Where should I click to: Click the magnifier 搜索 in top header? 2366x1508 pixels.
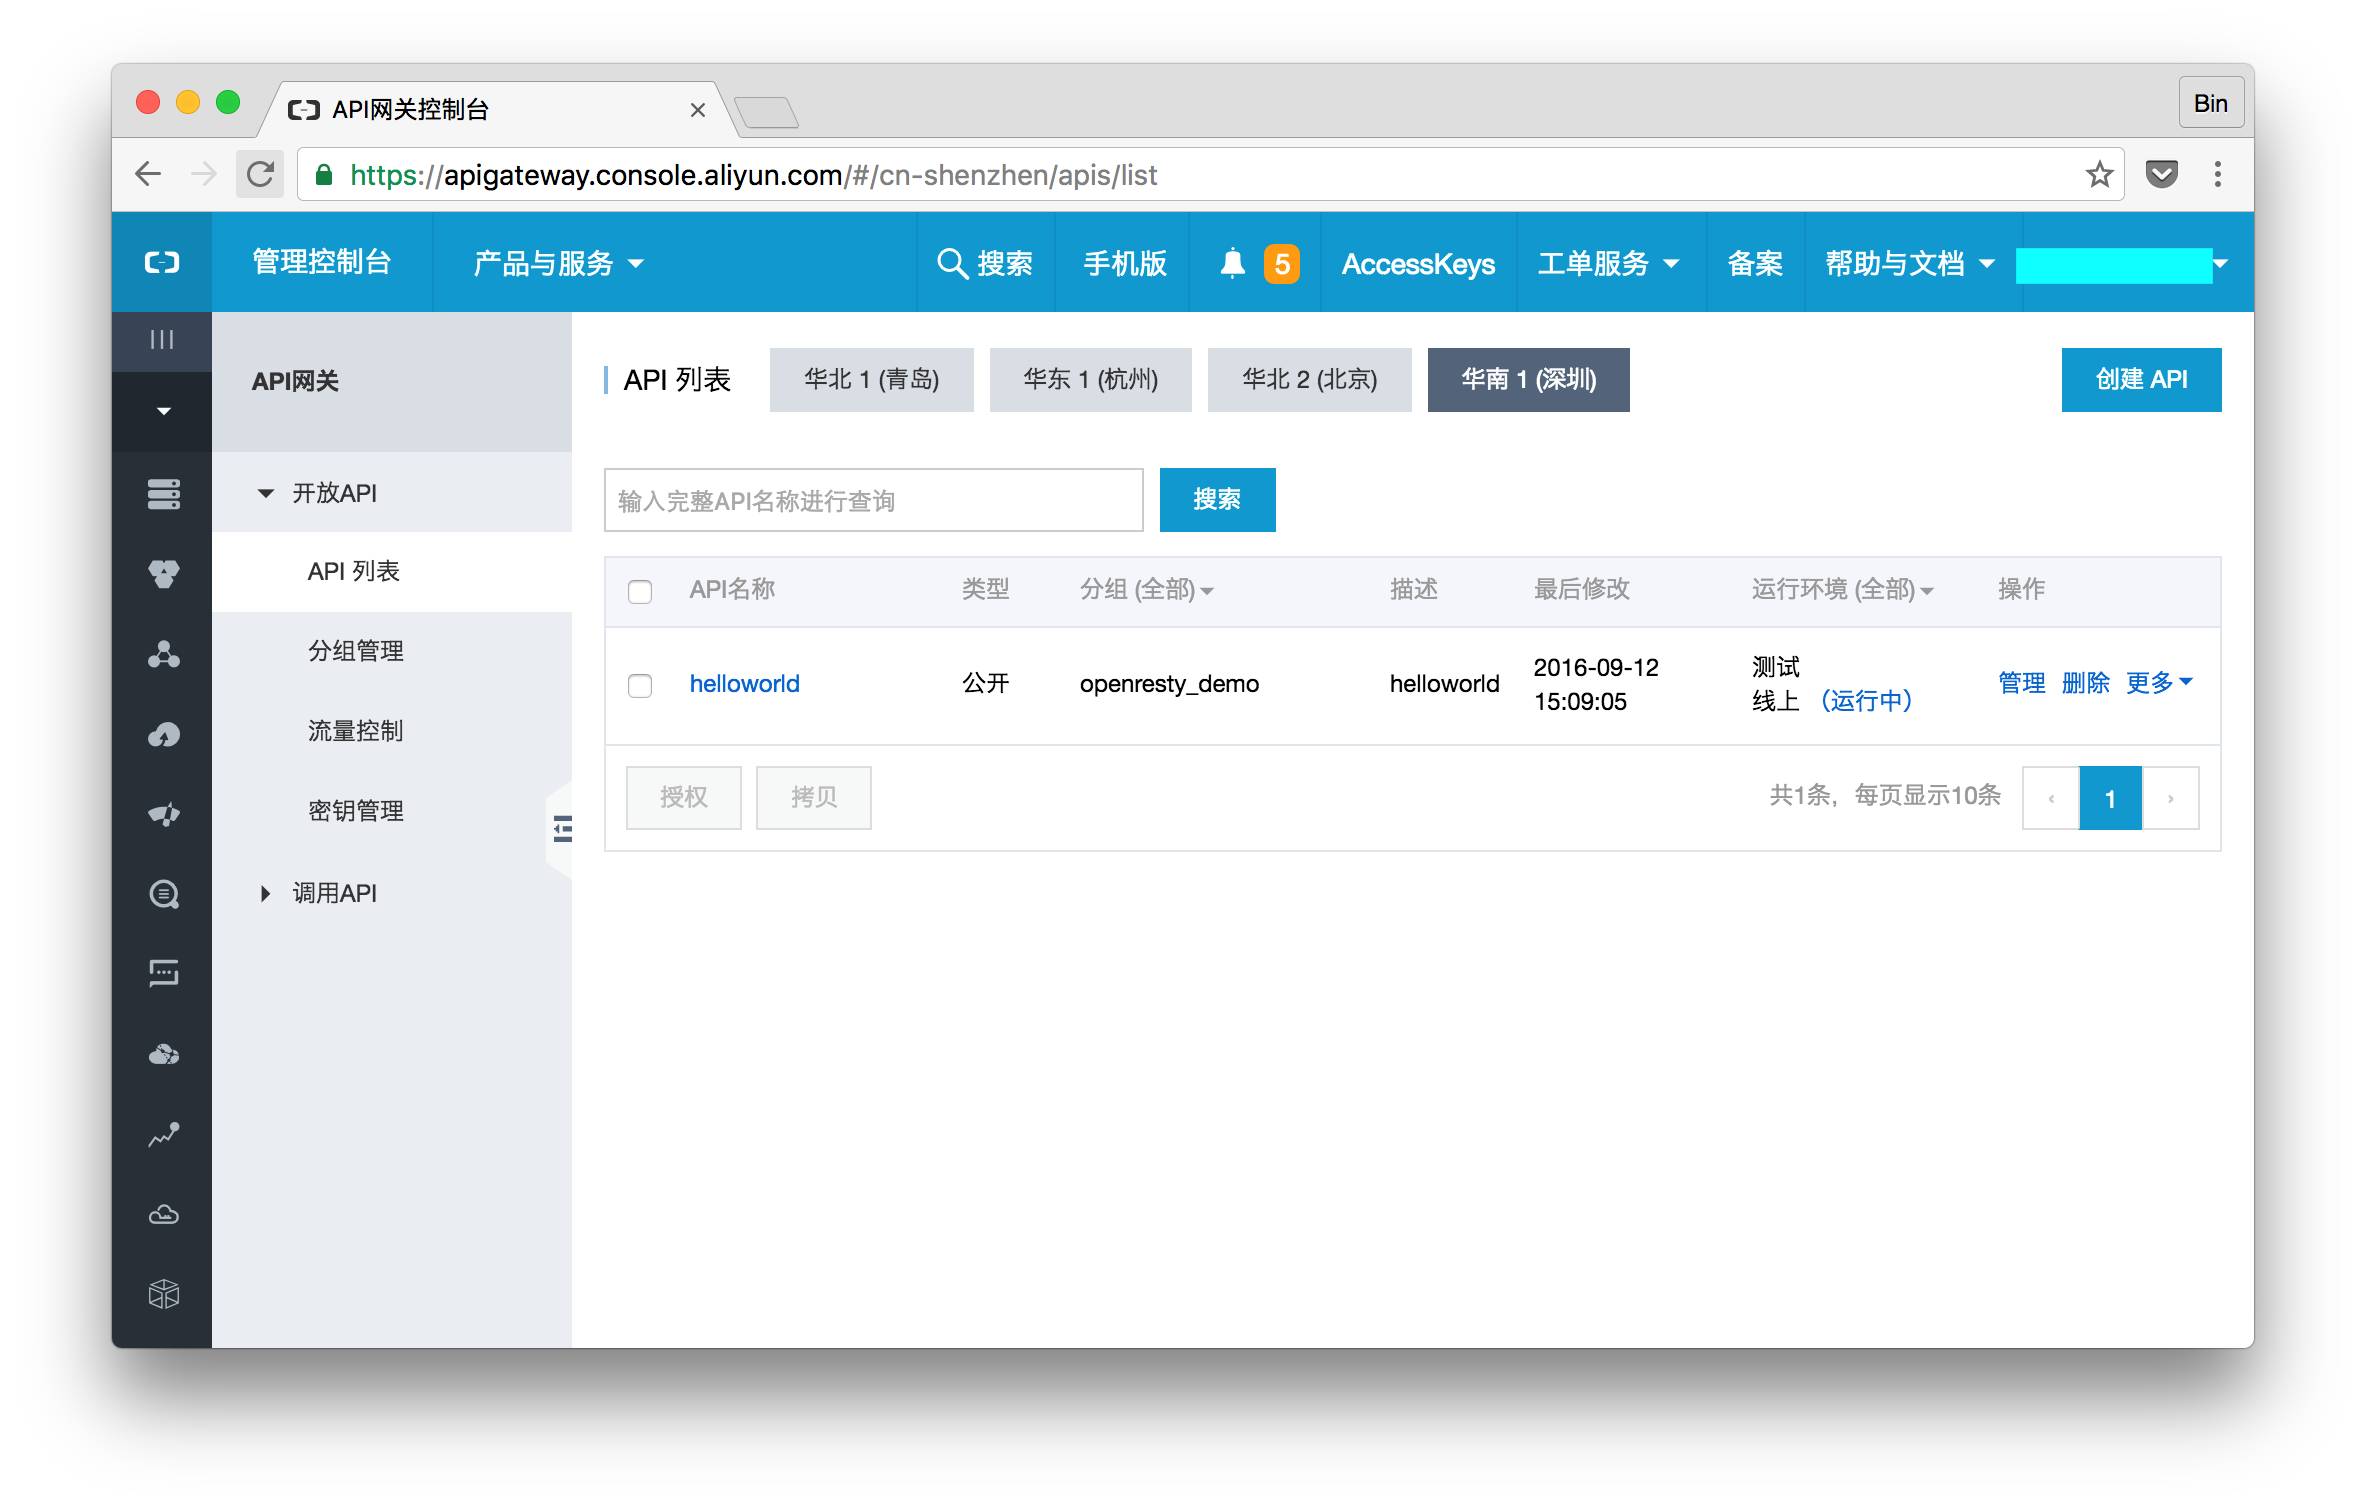(x=985, y=263)
